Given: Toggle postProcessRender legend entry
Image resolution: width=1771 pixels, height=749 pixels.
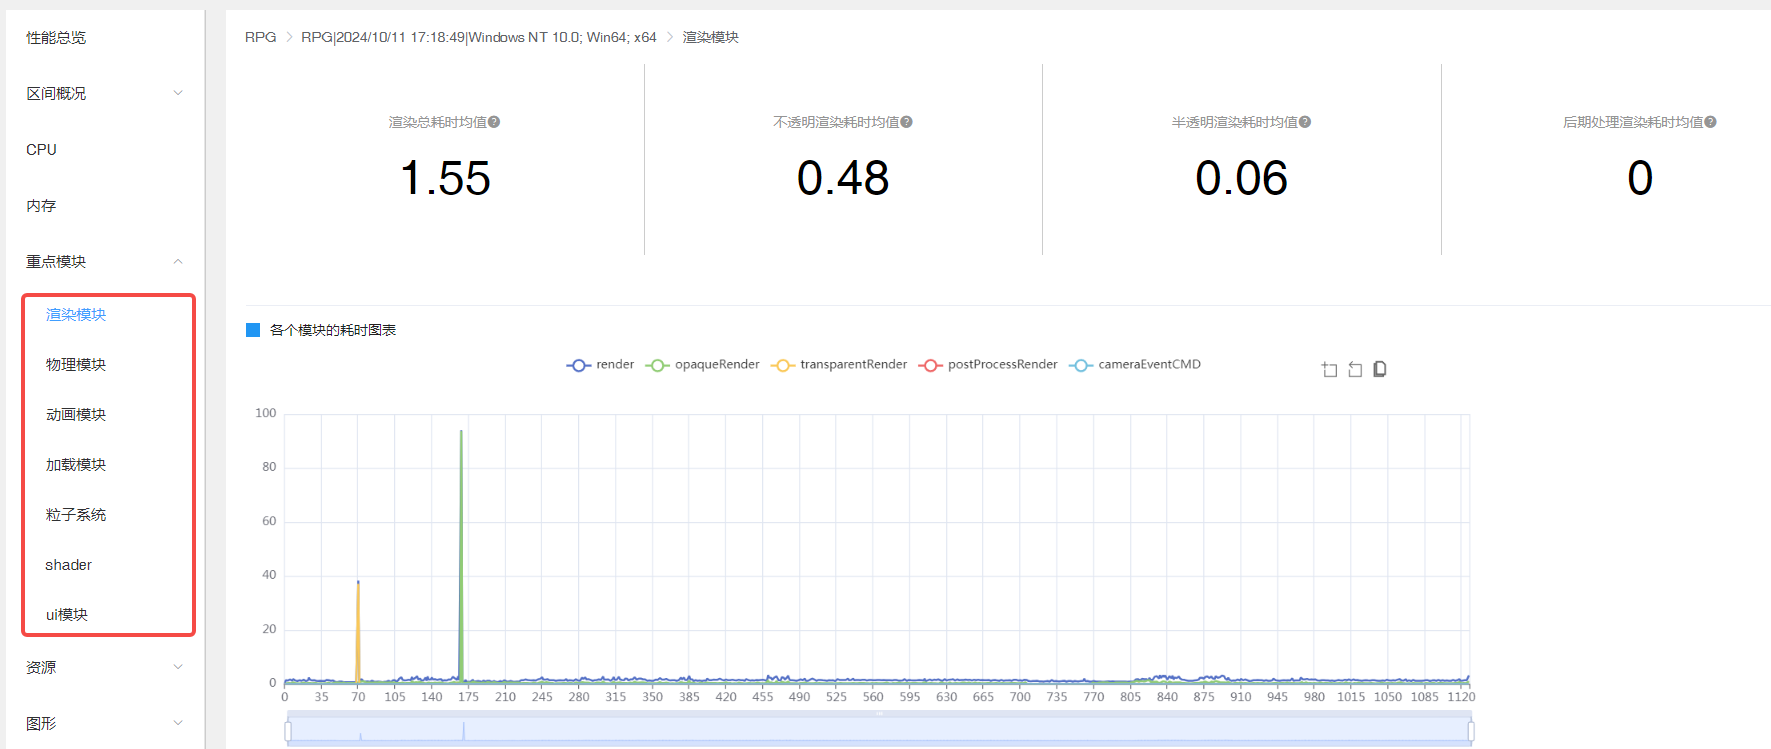Looking at the screenshot, I should pyautogui.click(x=988, y=365).
